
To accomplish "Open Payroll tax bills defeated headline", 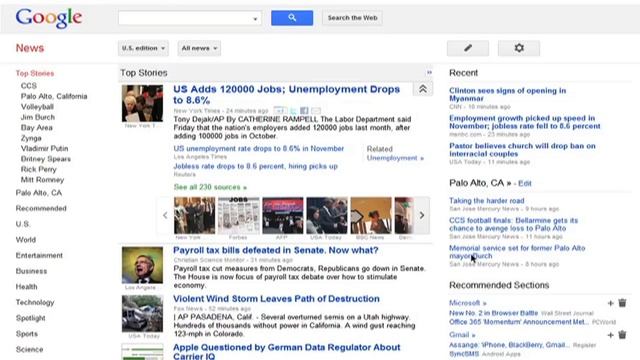I will [276, 250].
